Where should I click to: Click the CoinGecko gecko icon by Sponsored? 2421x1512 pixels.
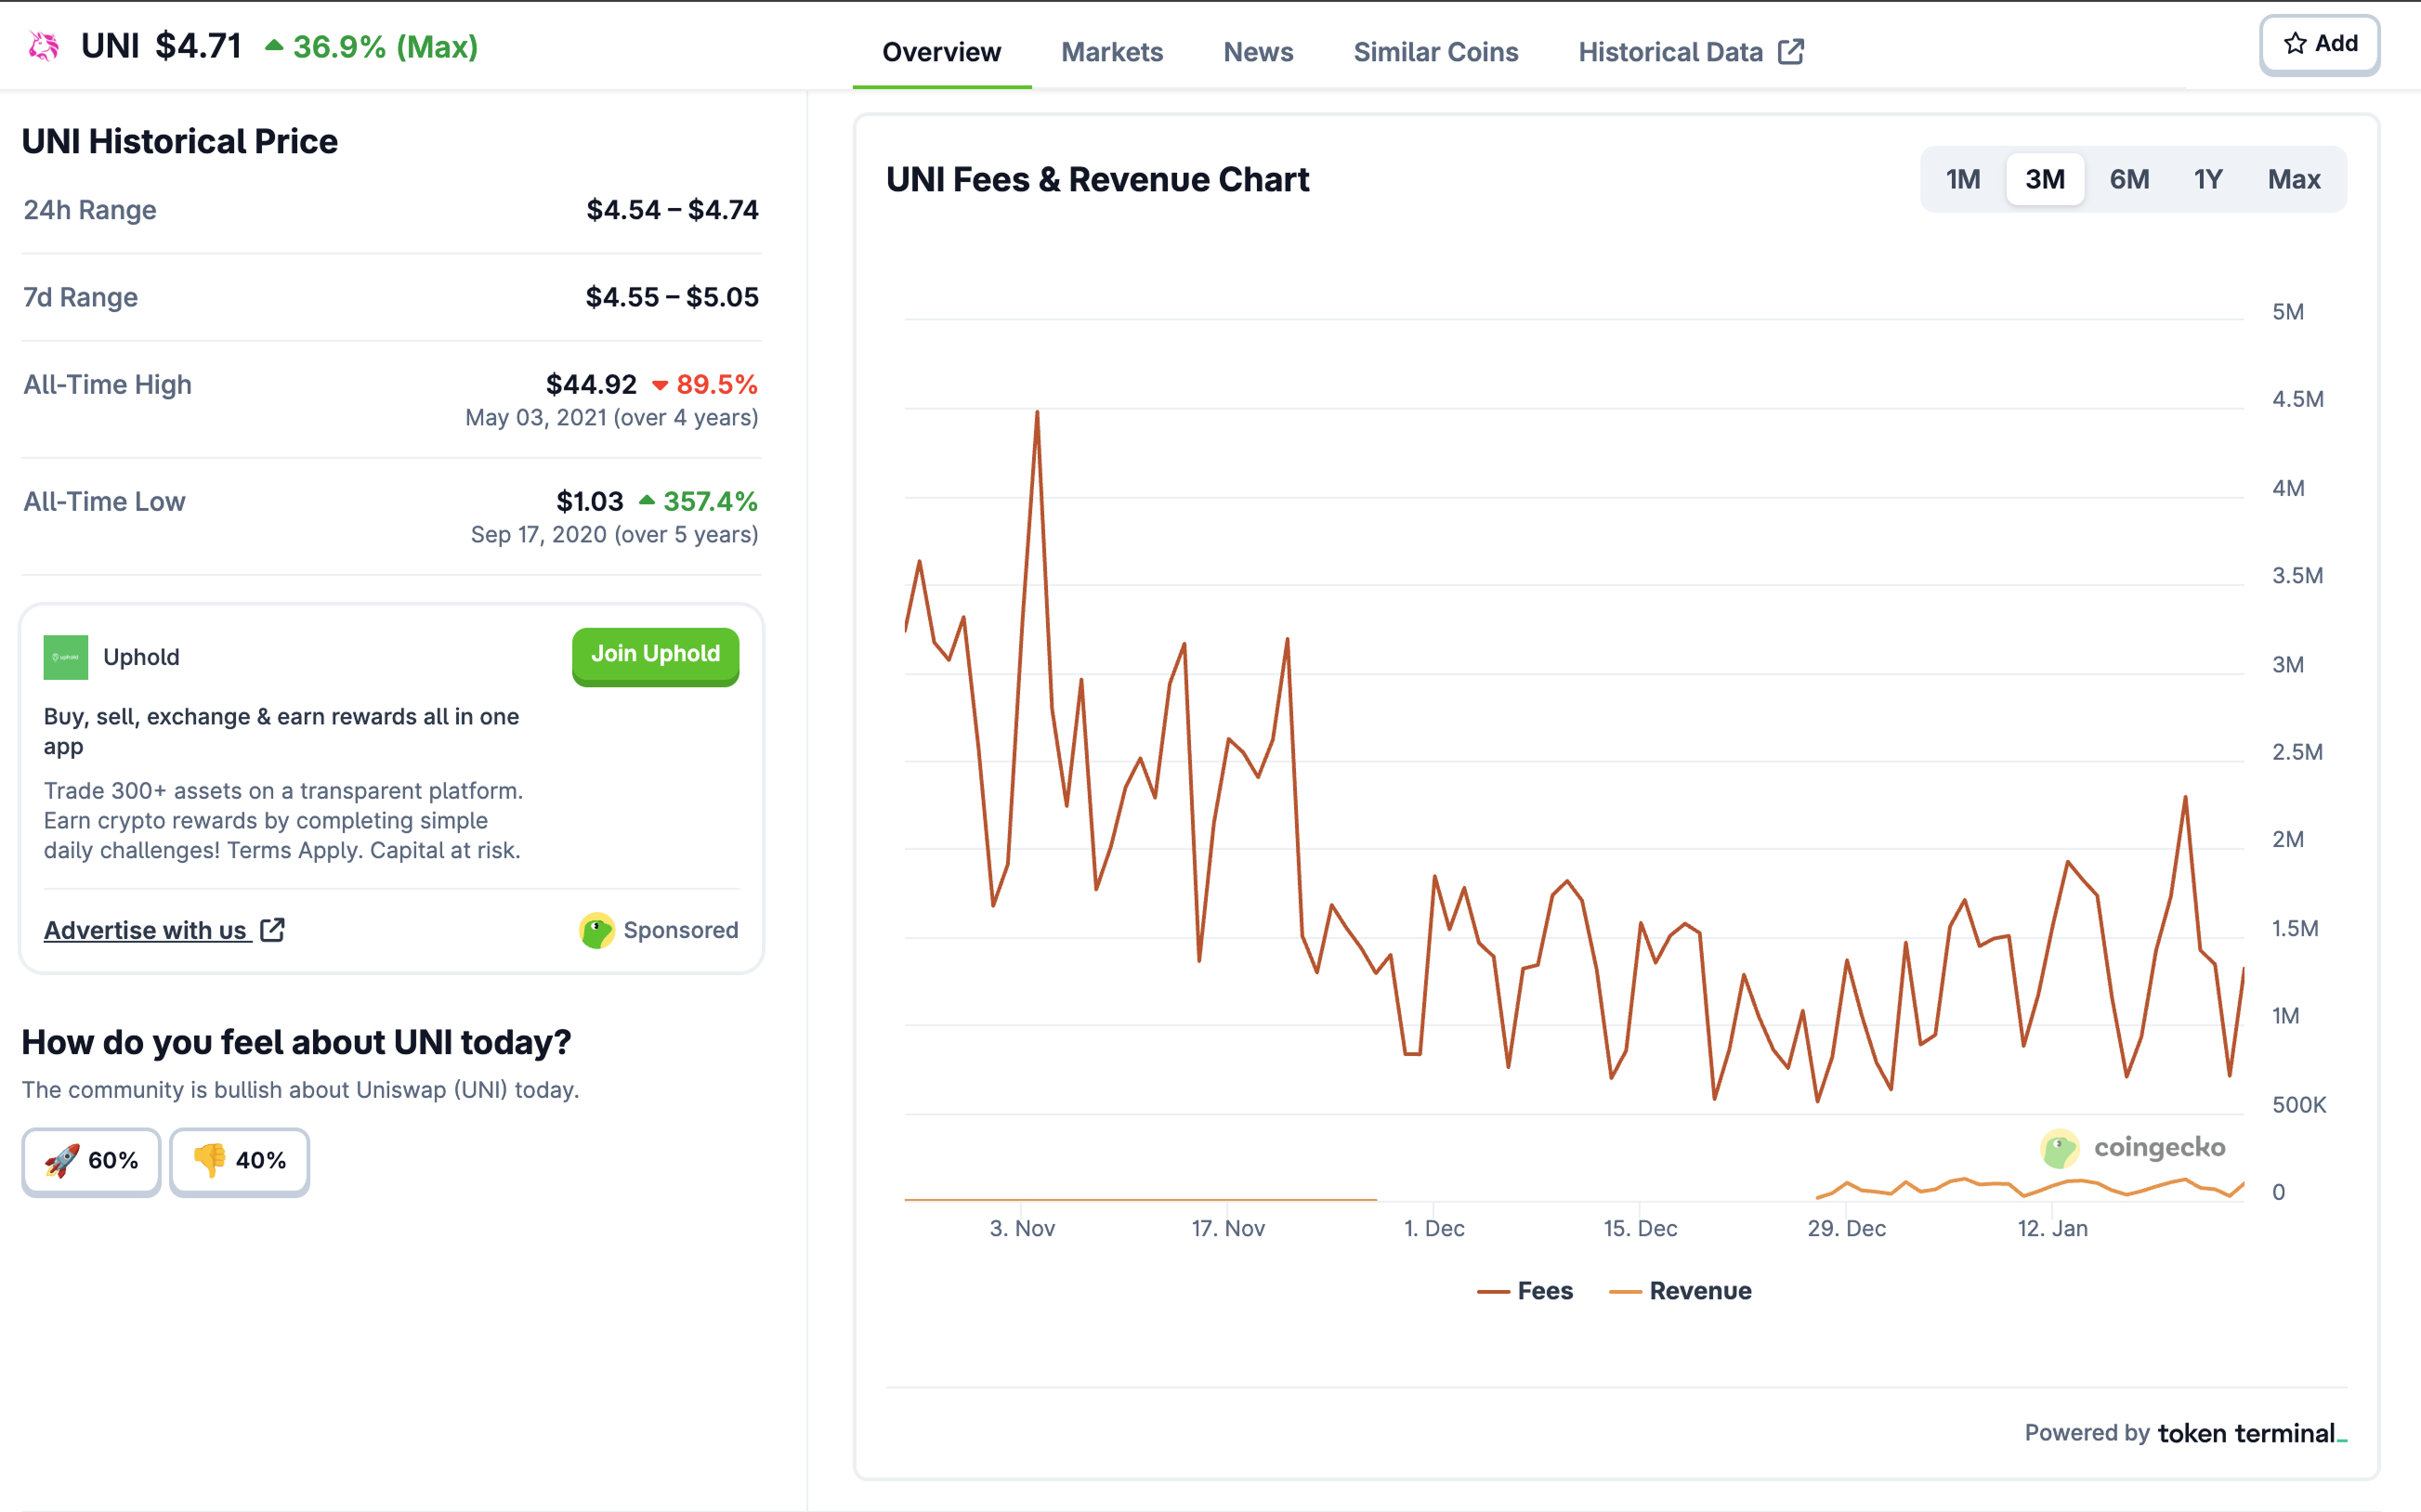tap(597, 930)
